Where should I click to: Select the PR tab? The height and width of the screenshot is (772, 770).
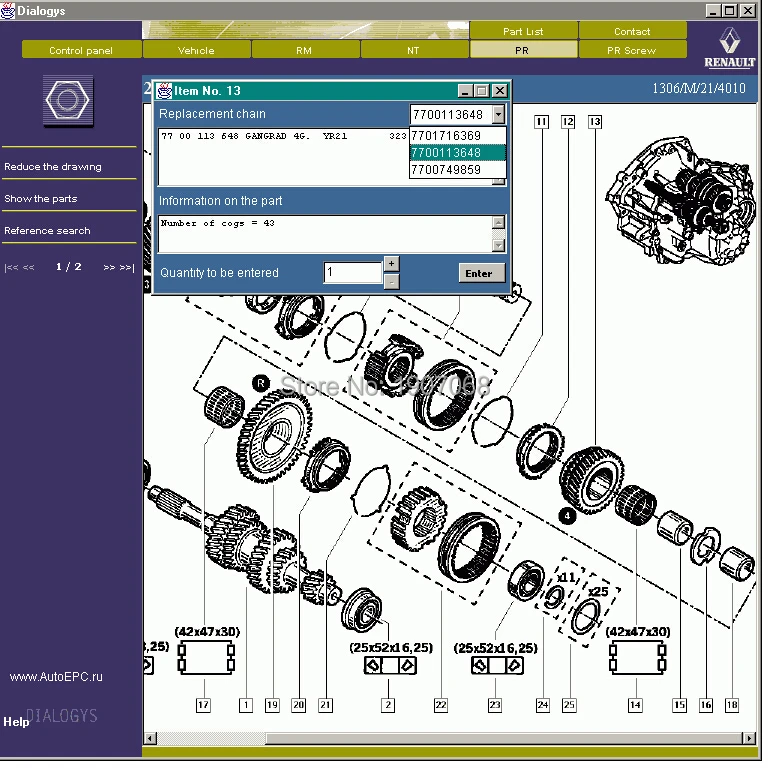523,50
